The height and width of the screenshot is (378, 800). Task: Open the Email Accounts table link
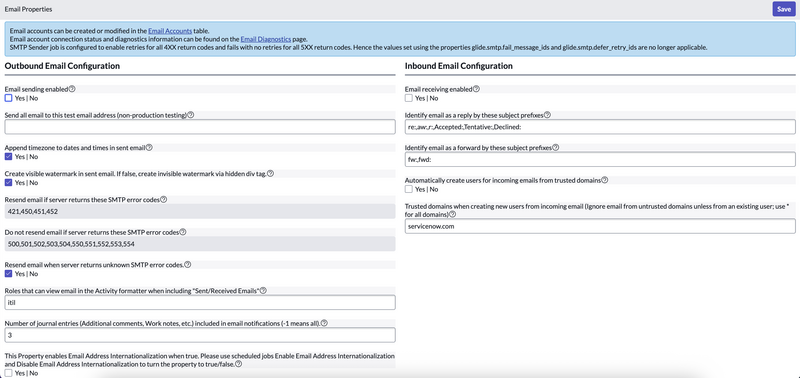(x=170, y=31)
